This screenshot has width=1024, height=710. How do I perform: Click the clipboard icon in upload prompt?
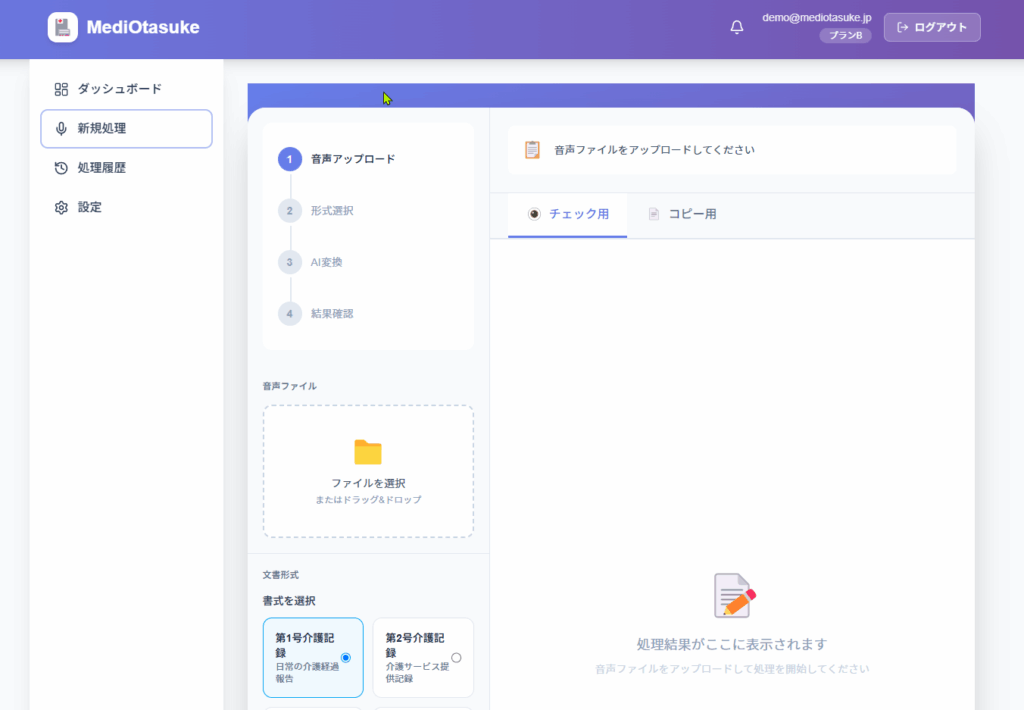tap(532, 150)
